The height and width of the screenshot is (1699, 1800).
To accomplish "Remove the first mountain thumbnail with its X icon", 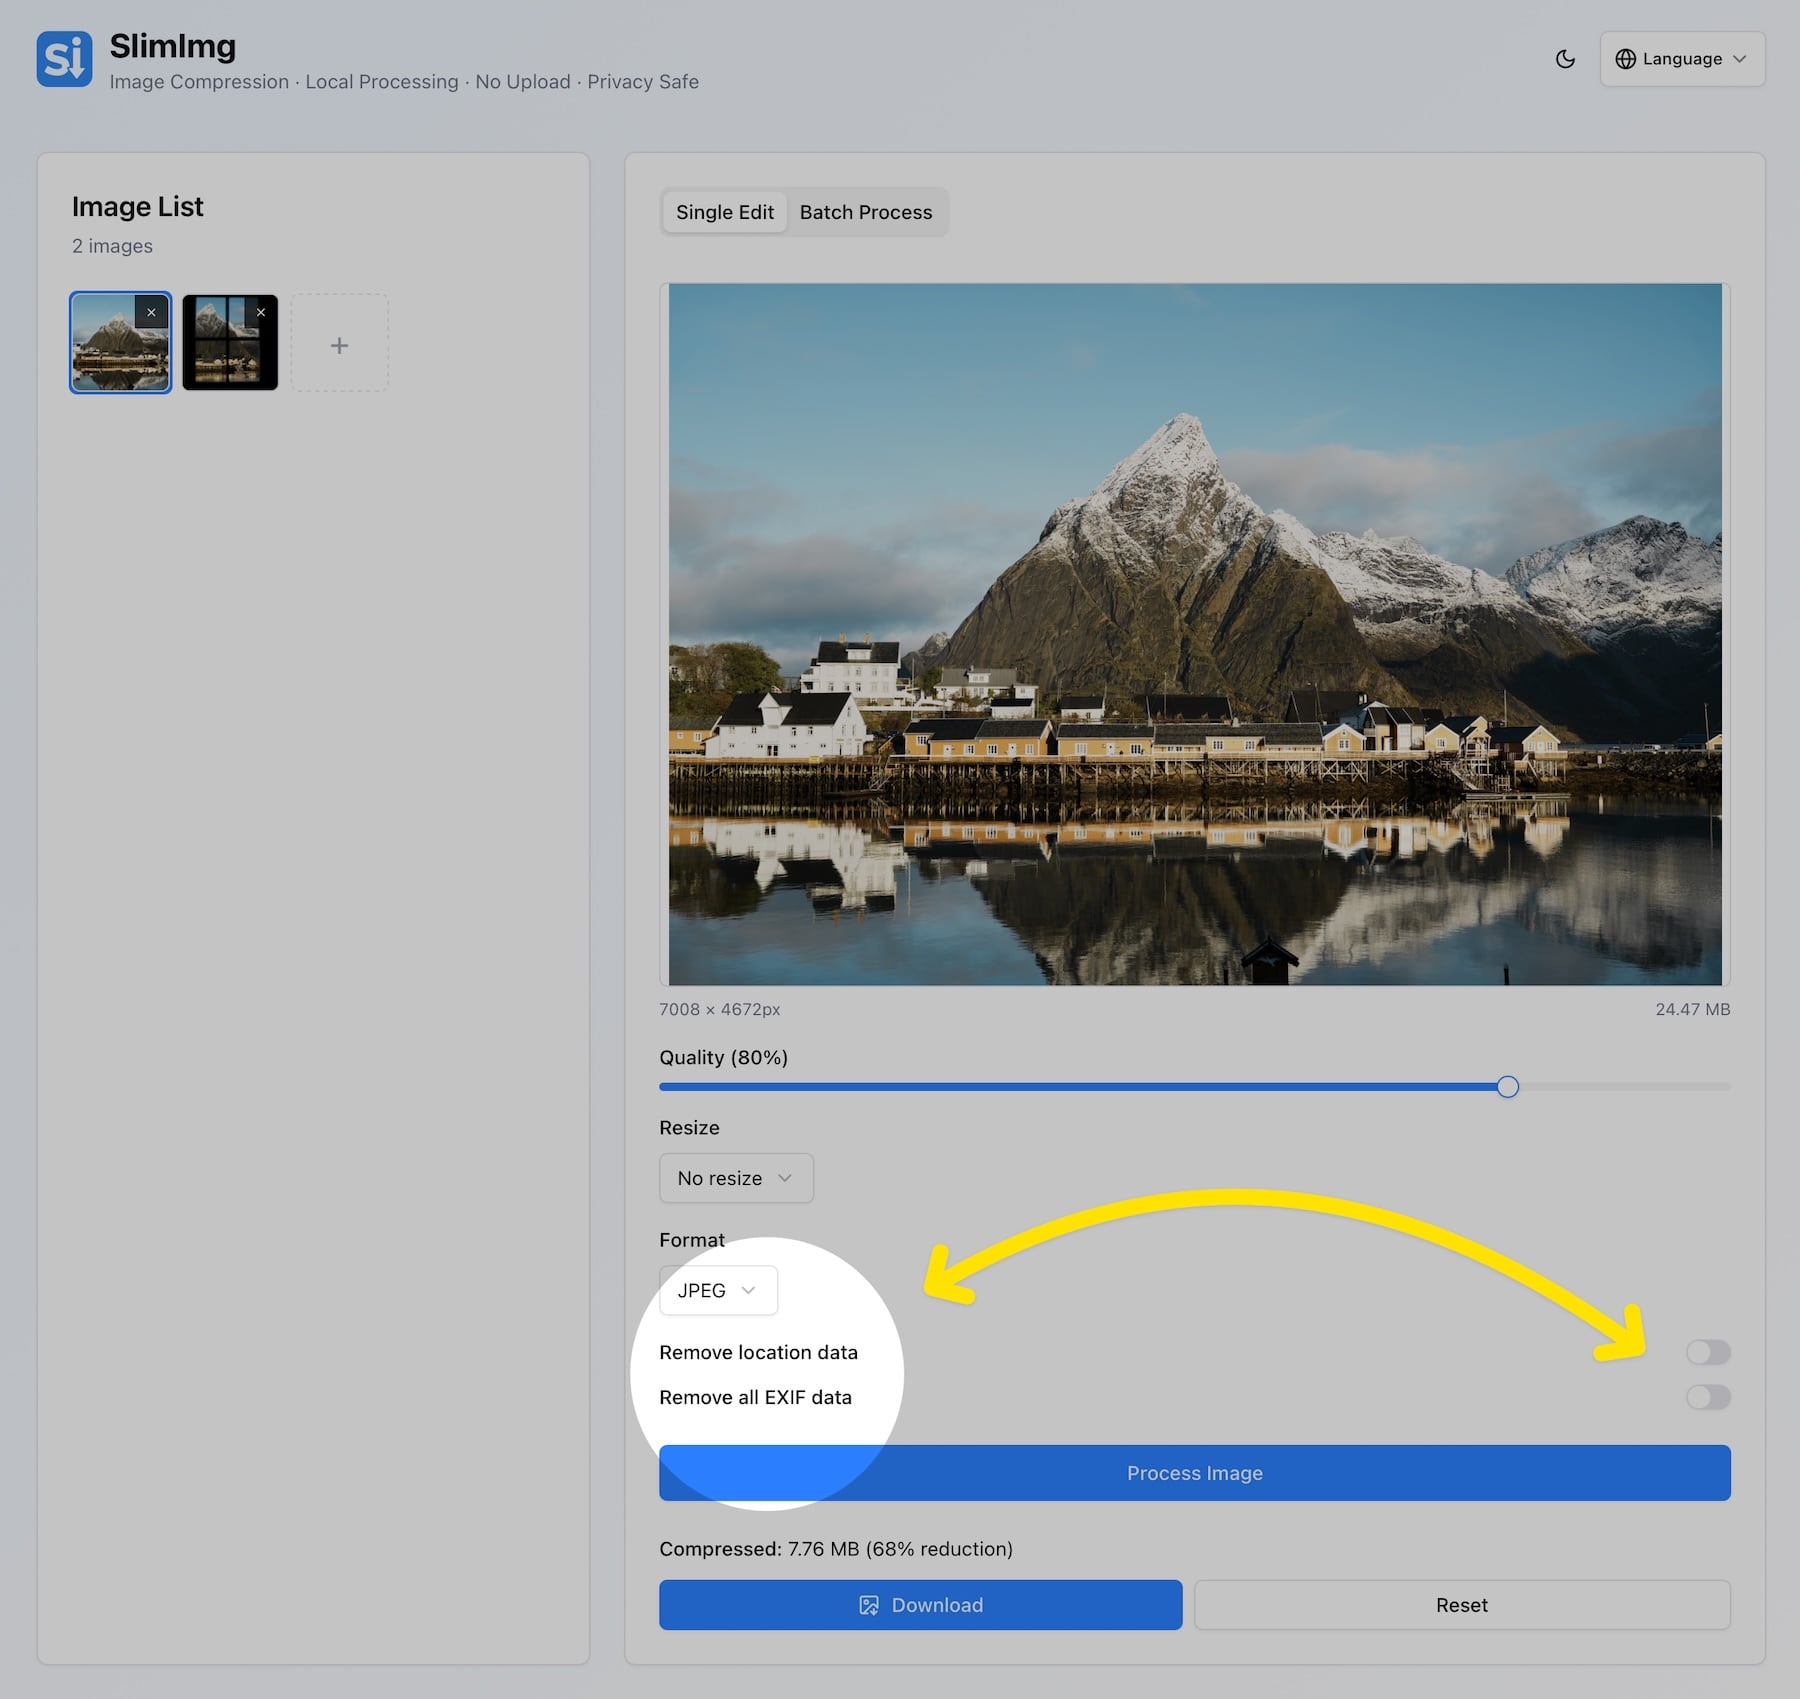I will (x=152, y=312).
